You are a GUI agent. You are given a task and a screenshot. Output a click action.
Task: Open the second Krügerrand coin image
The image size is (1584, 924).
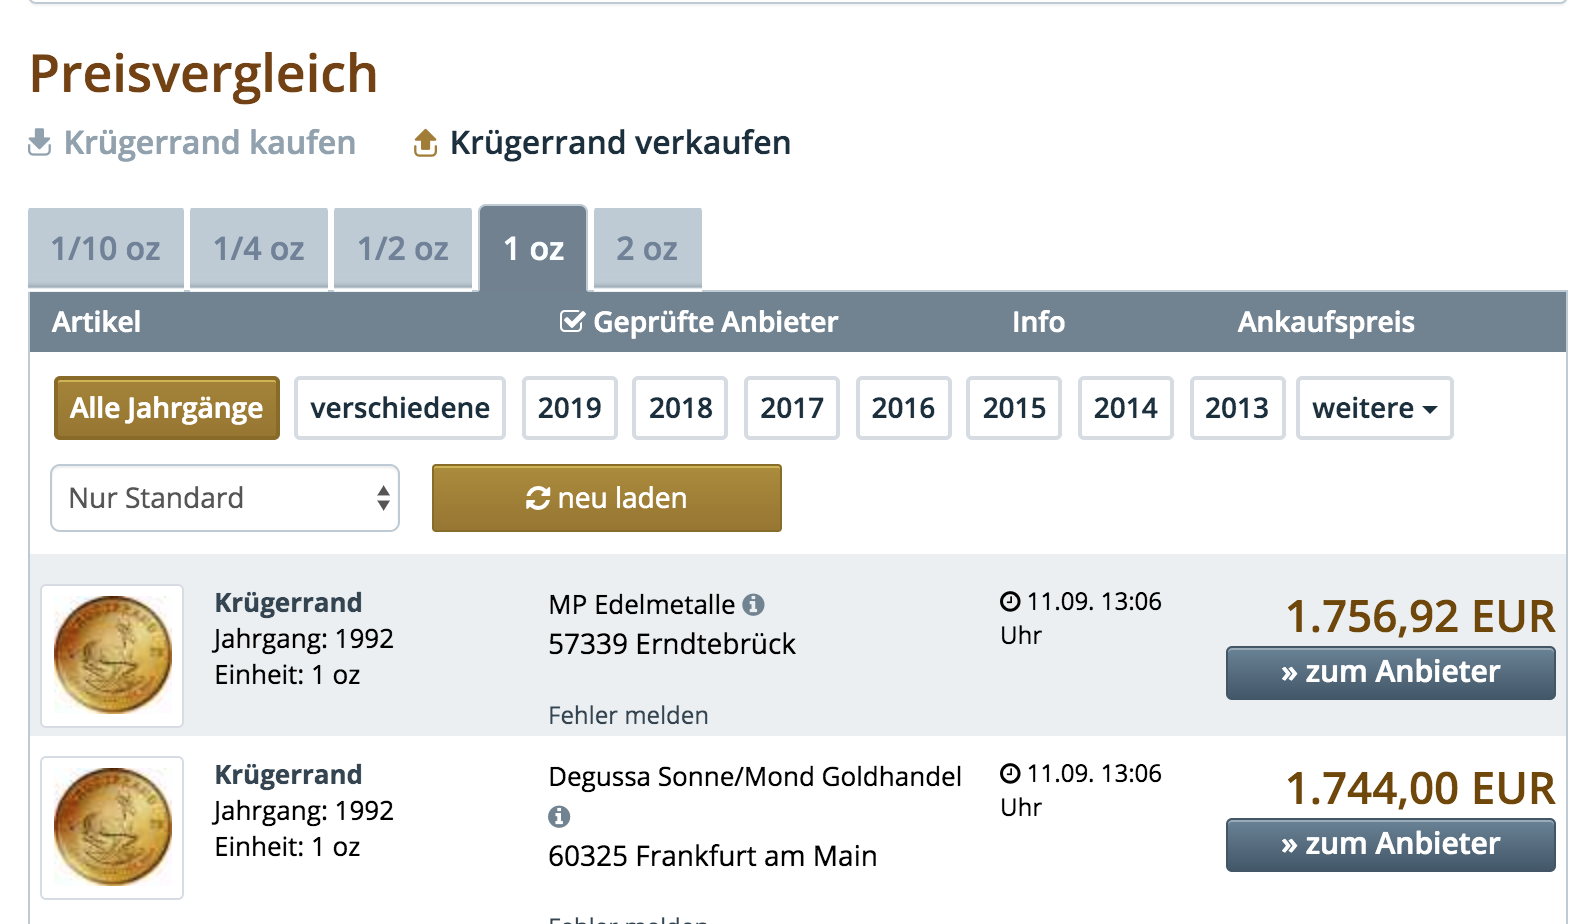pos(112,828)
